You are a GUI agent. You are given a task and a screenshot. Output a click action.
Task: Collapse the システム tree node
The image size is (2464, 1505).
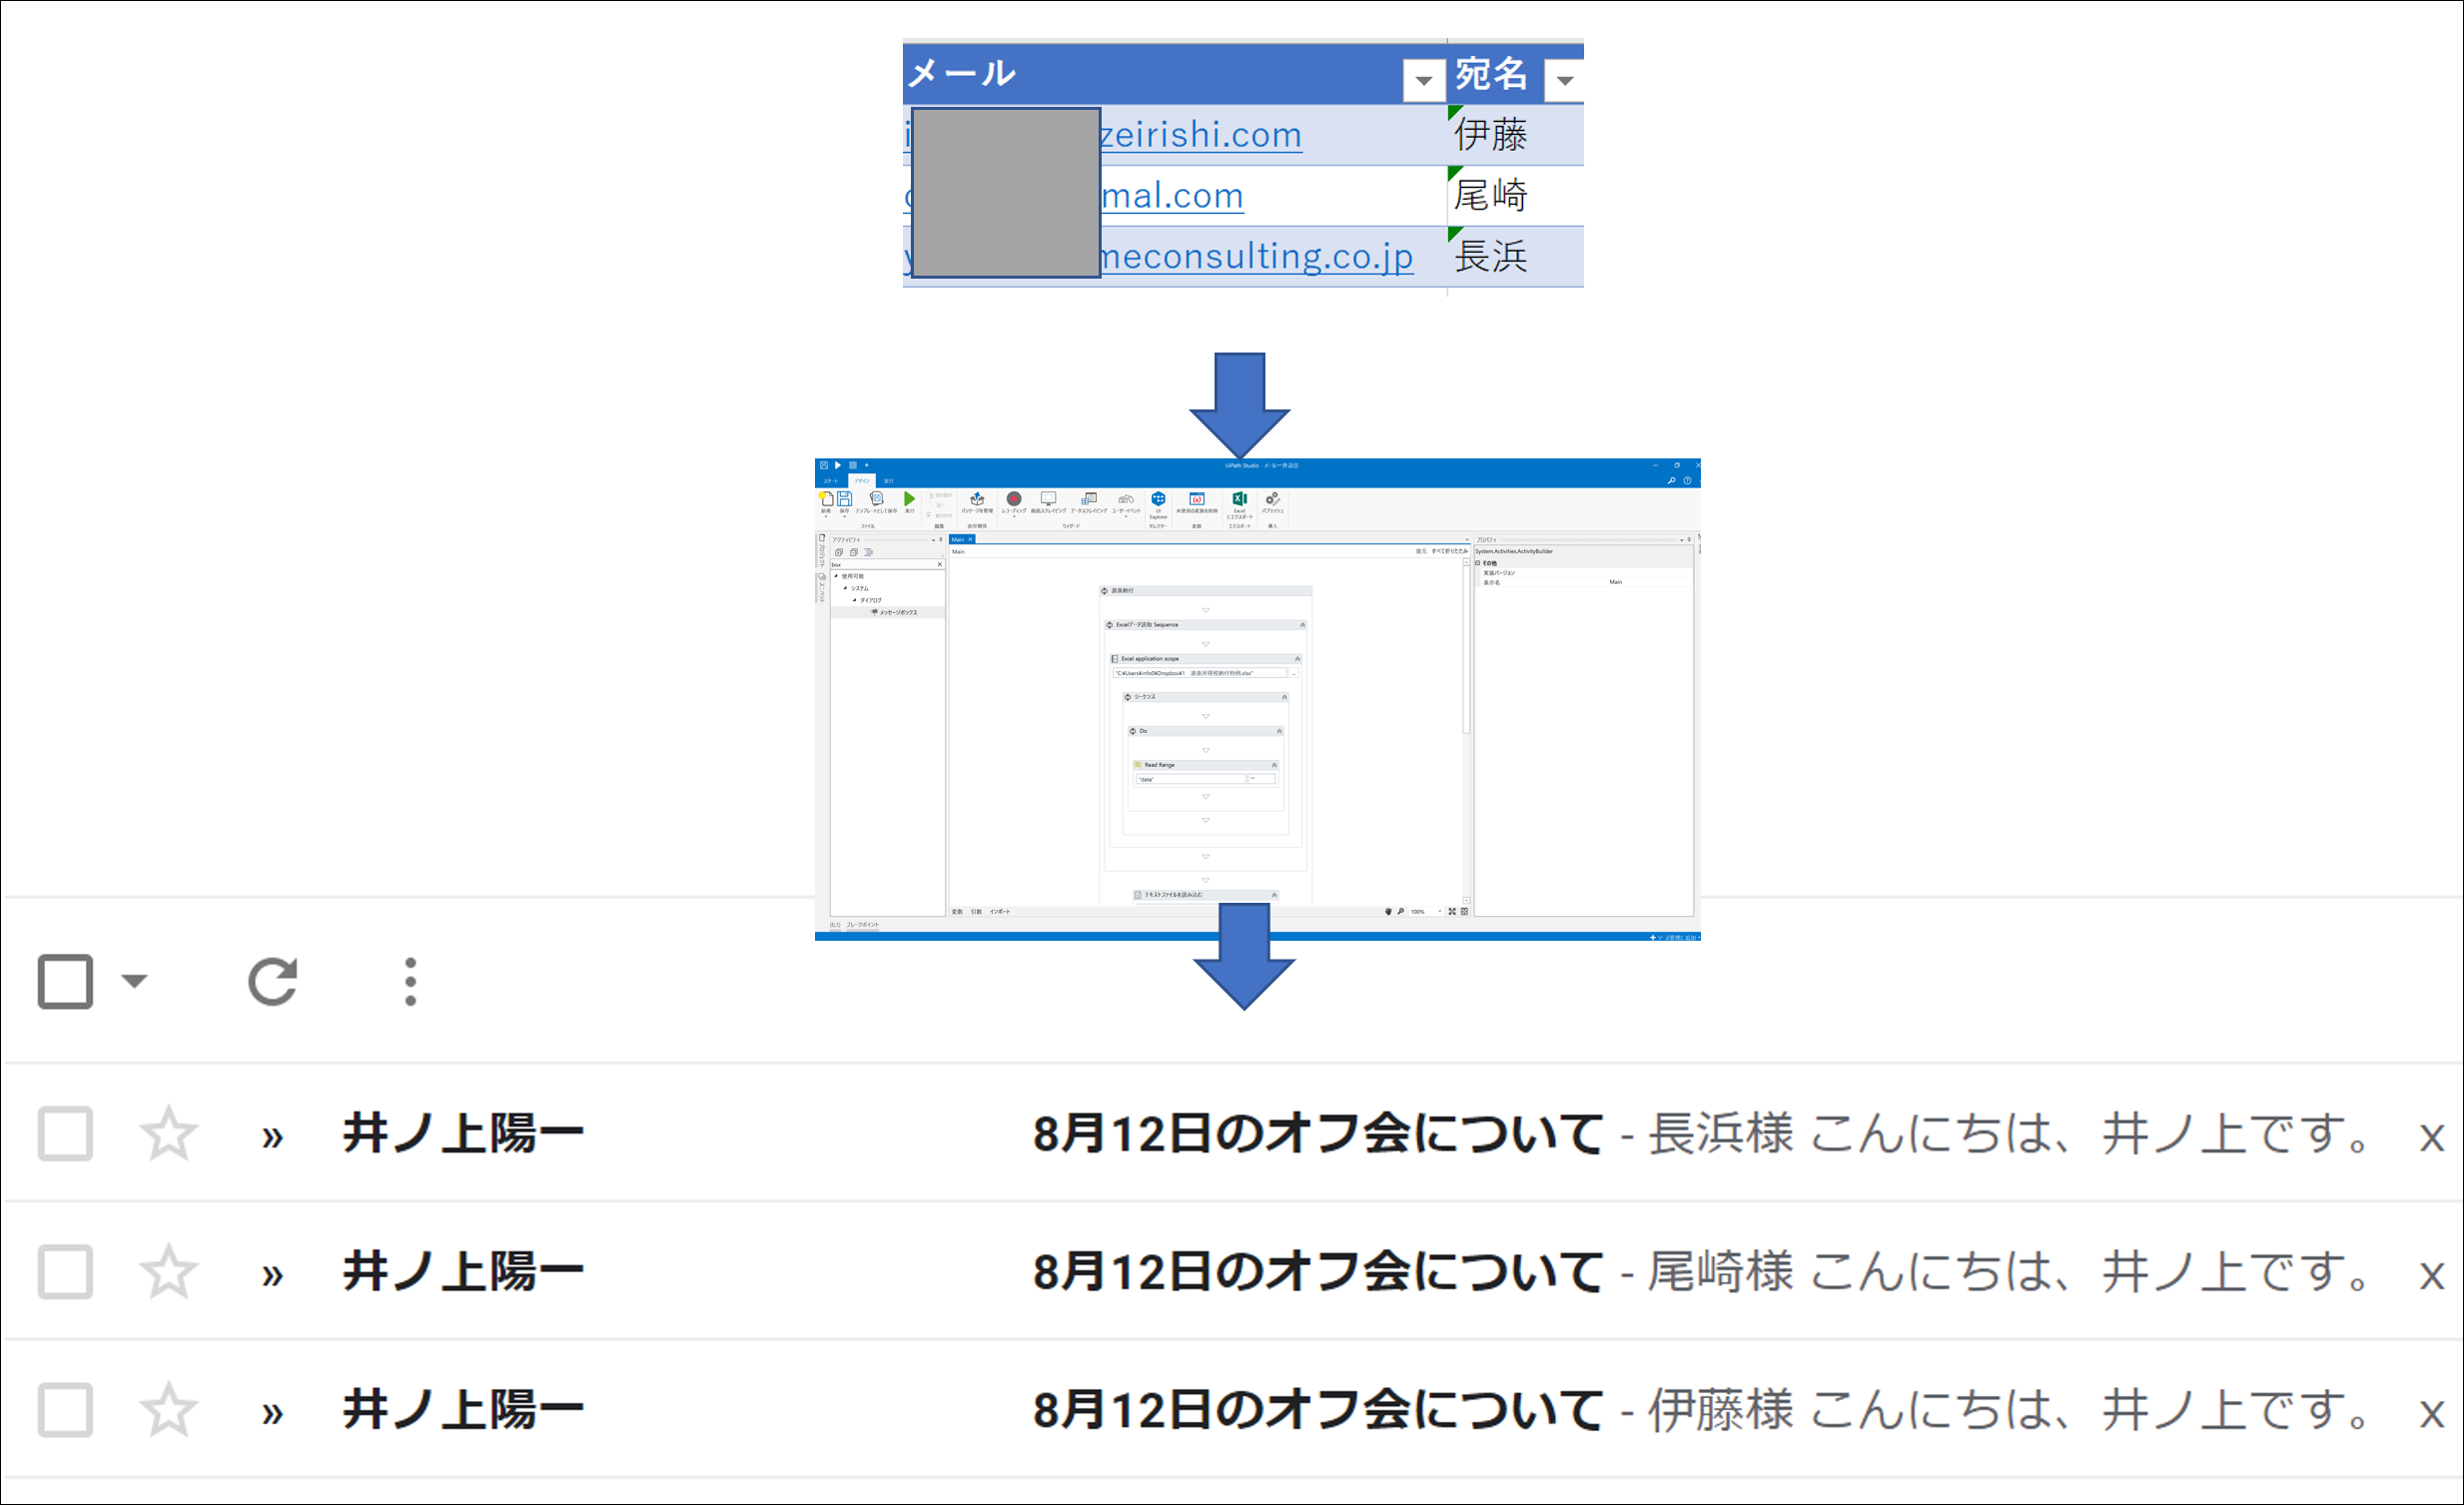(x=845, y=588)
